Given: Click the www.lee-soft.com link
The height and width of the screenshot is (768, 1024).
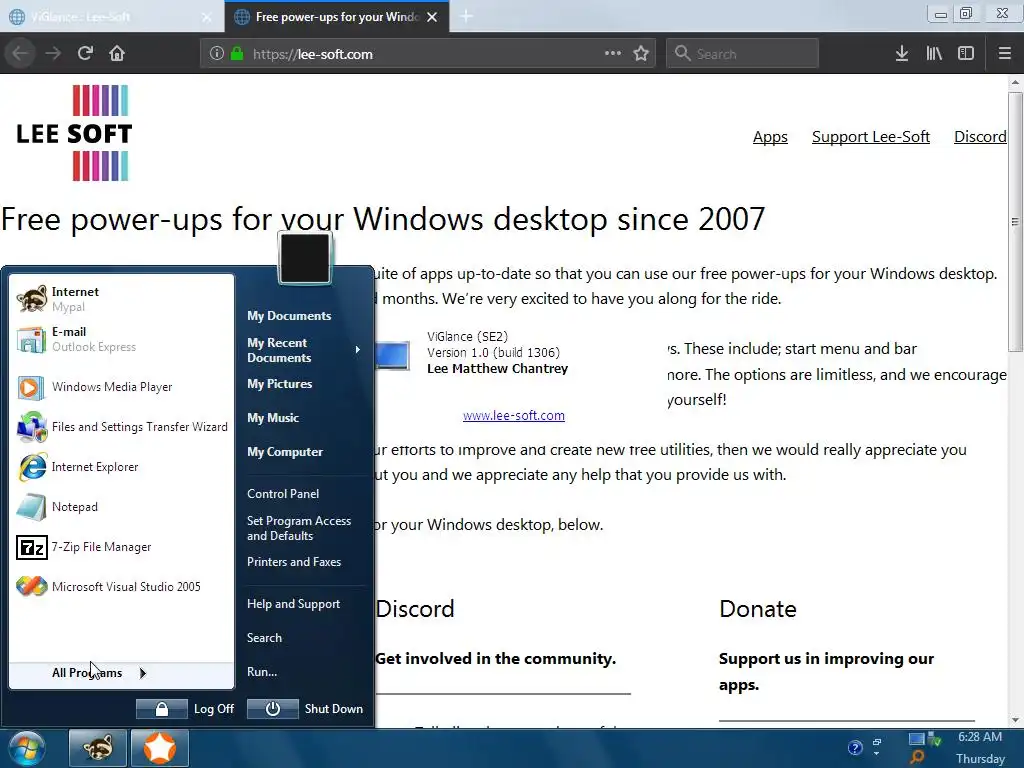Looking at the screenshot, I should click(514, 415).
